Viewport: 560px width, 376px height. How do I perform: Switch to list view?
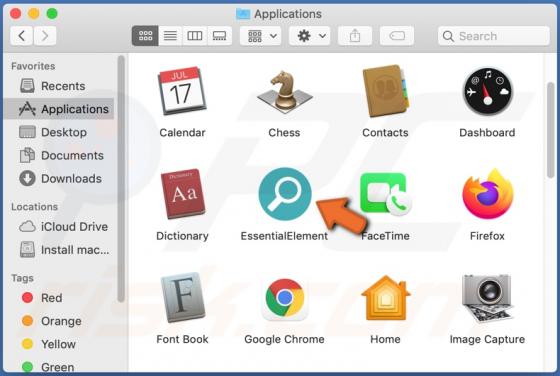pos(170,36)
